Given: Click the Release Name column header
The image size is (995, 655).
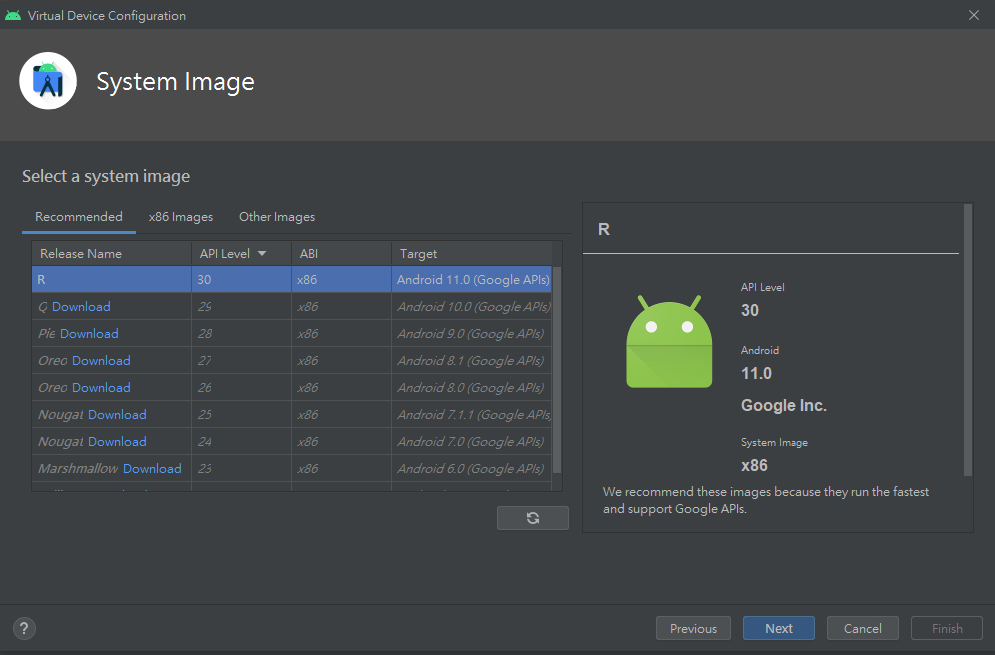Looking at the screenshot, I should [112, 253].
